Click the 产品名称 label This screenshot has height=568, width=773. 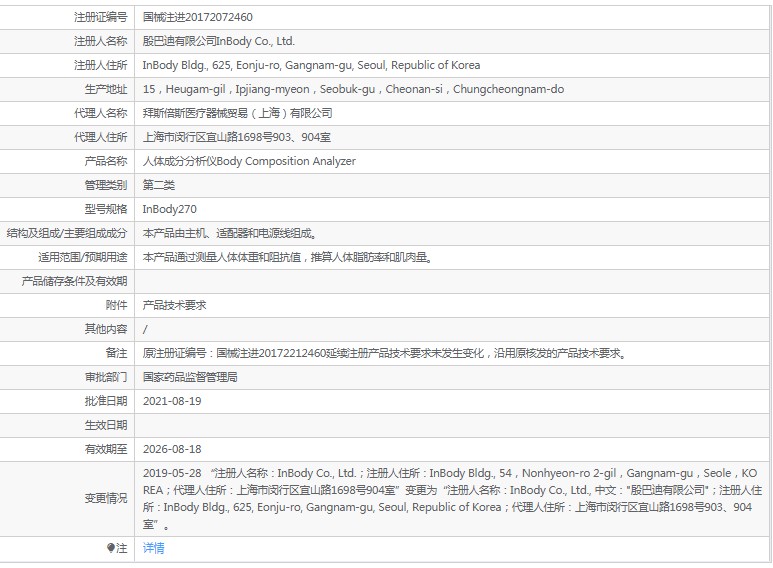(x=106, y=161)
